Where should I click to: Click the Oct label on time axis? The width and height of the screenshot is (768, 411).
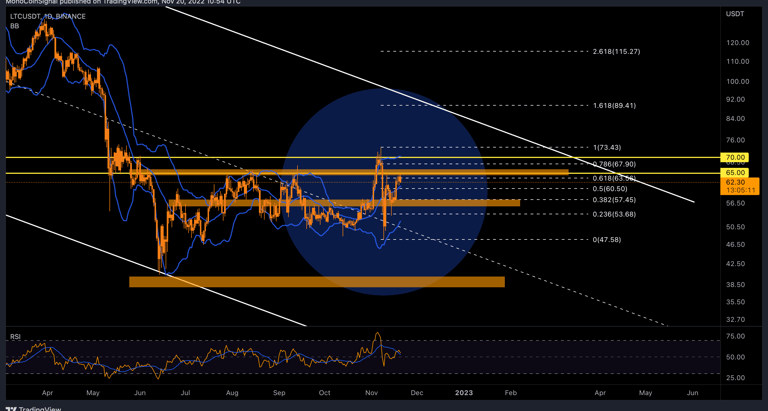click(324, 393)
